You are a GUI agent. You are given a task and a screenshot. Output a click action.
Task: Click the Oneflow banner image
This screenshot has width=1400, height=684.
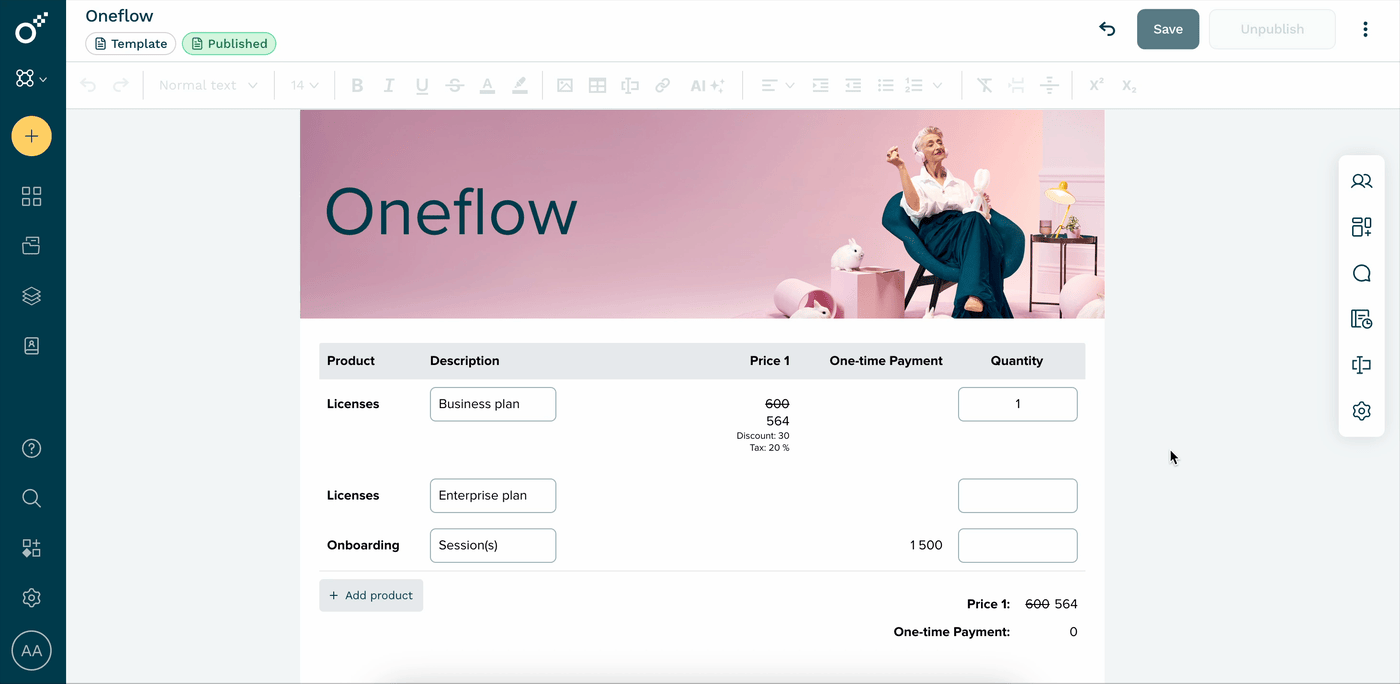[x=702, y=214]
